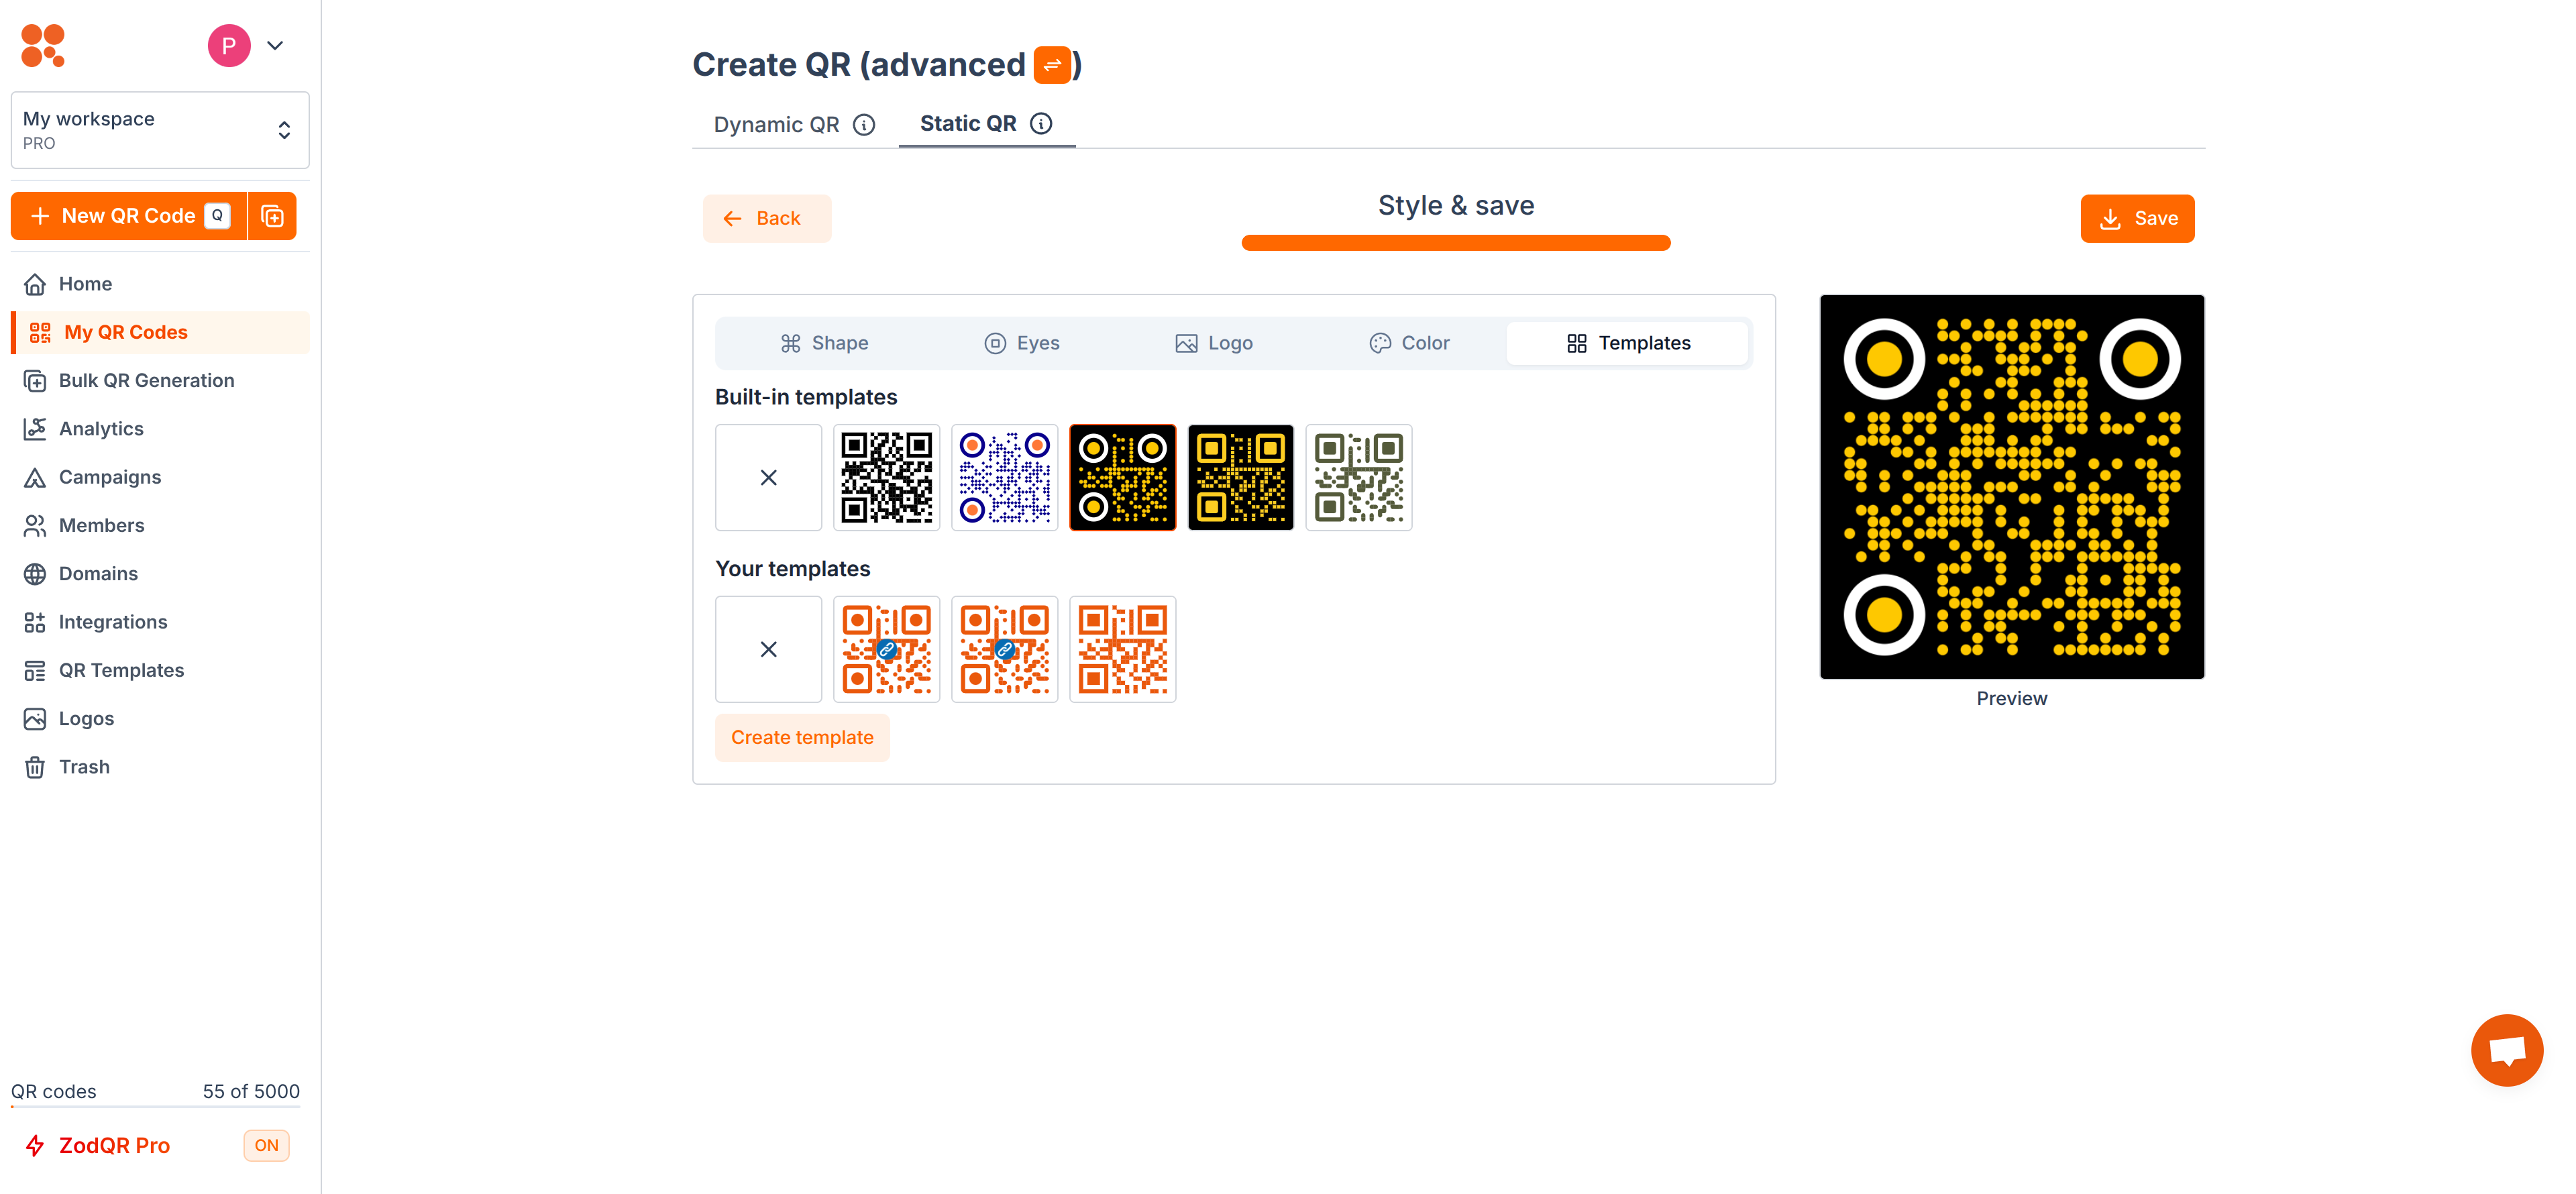Select the Templates tab
Image resolution: width=2576 pixels, height=1194 pixels.
tap(1628, 343)
